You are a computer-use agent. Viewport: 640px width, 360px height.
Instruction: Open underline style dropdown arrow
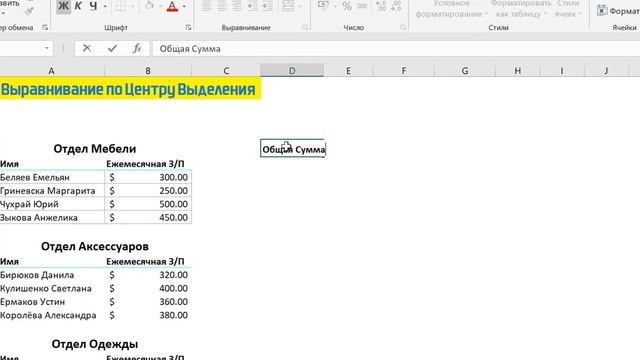click(105, 6)
